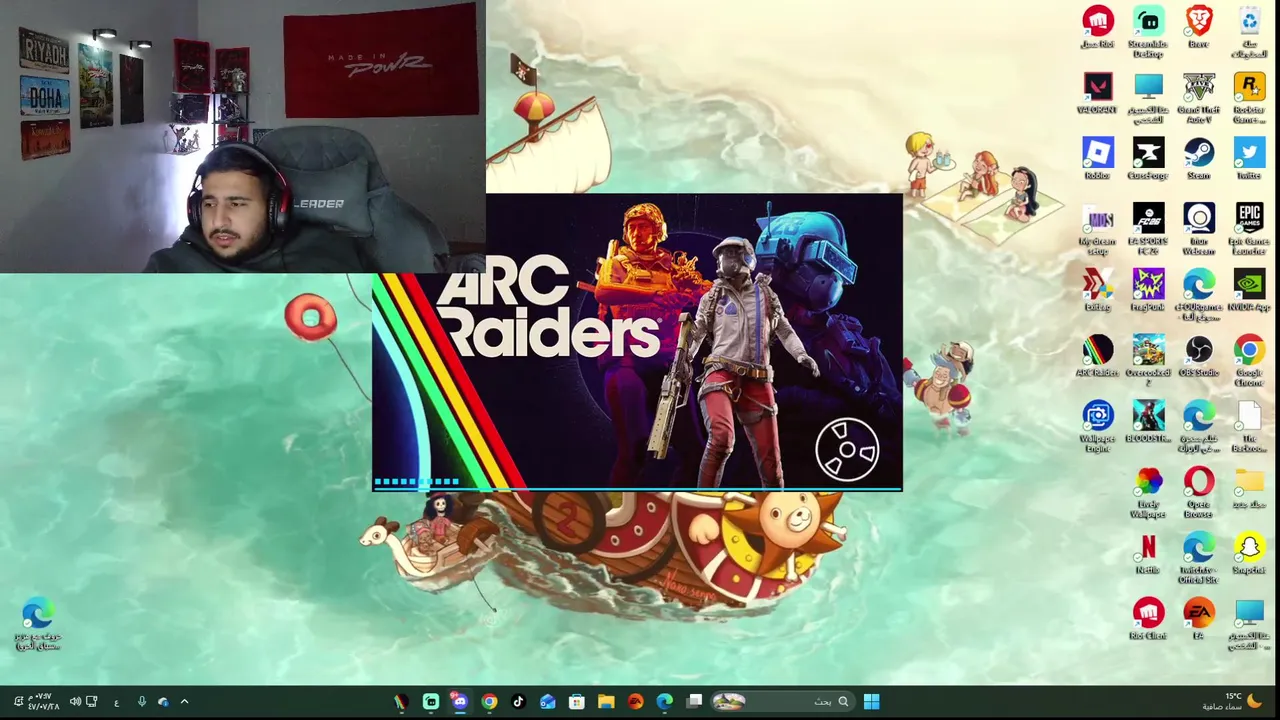Viewport: 1280px width, 720px height.
Task: Open the yellow folder desktop icon
Action: (x=1249, y=488)
